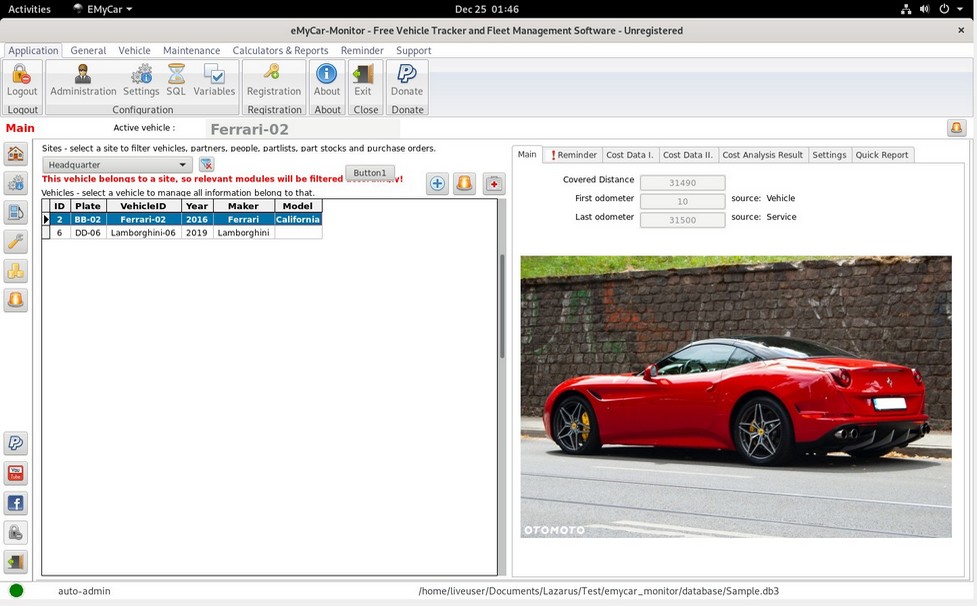
Task: Open the Variables checkbox icon
Action: tap(214, 79)
